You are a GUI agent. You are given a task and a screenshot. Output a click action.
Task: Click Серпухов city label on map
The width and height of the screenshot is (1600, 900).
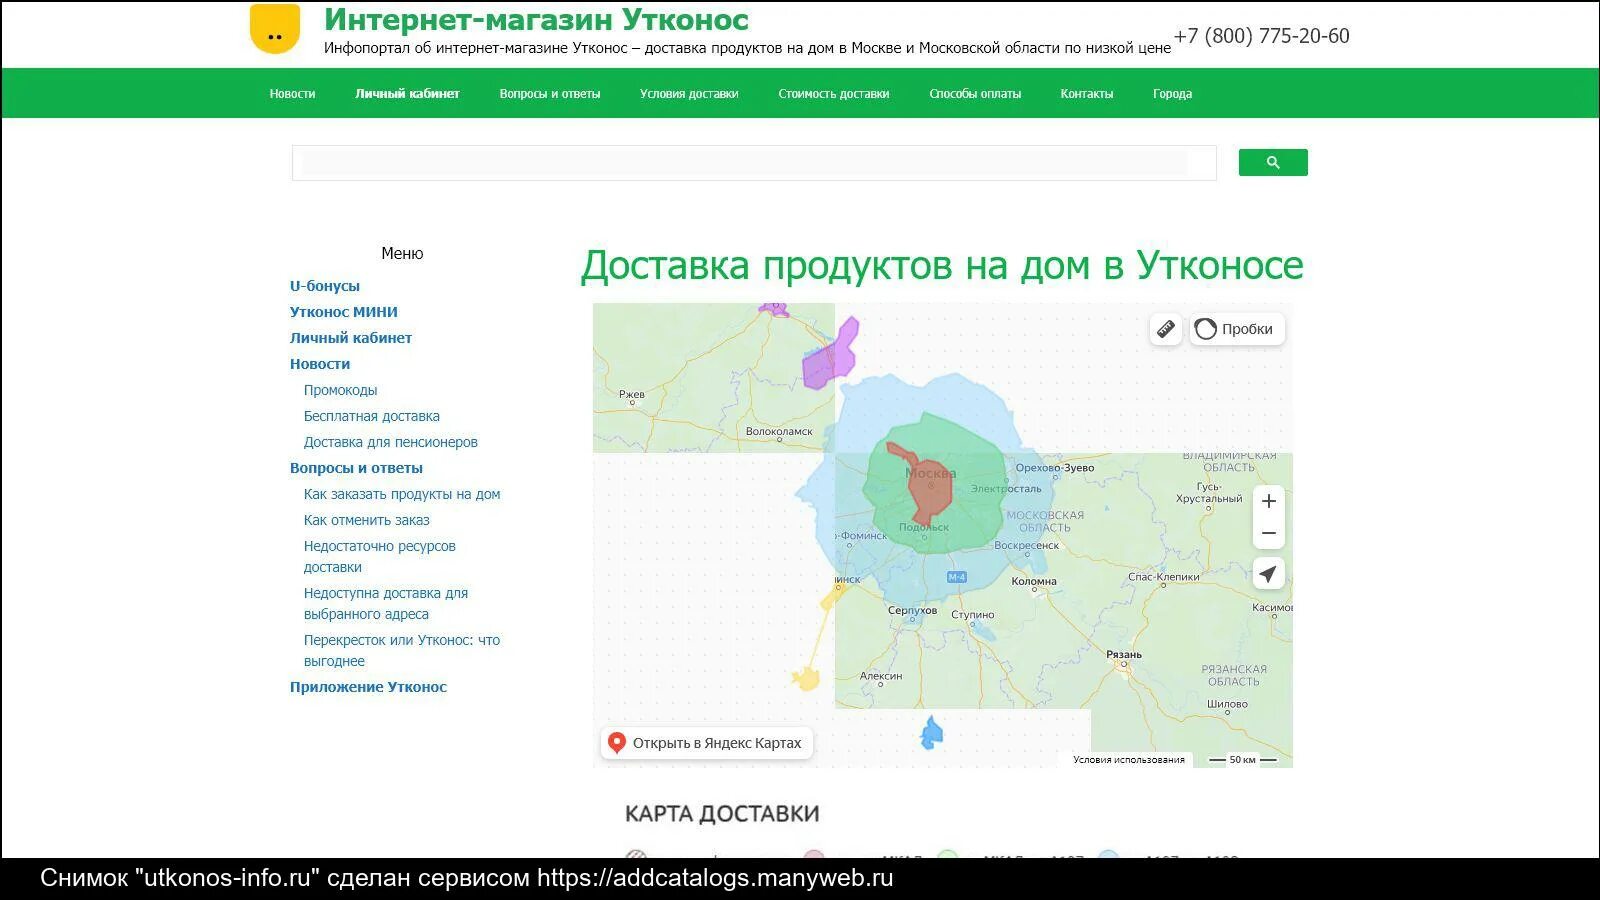tap(913, 610)
